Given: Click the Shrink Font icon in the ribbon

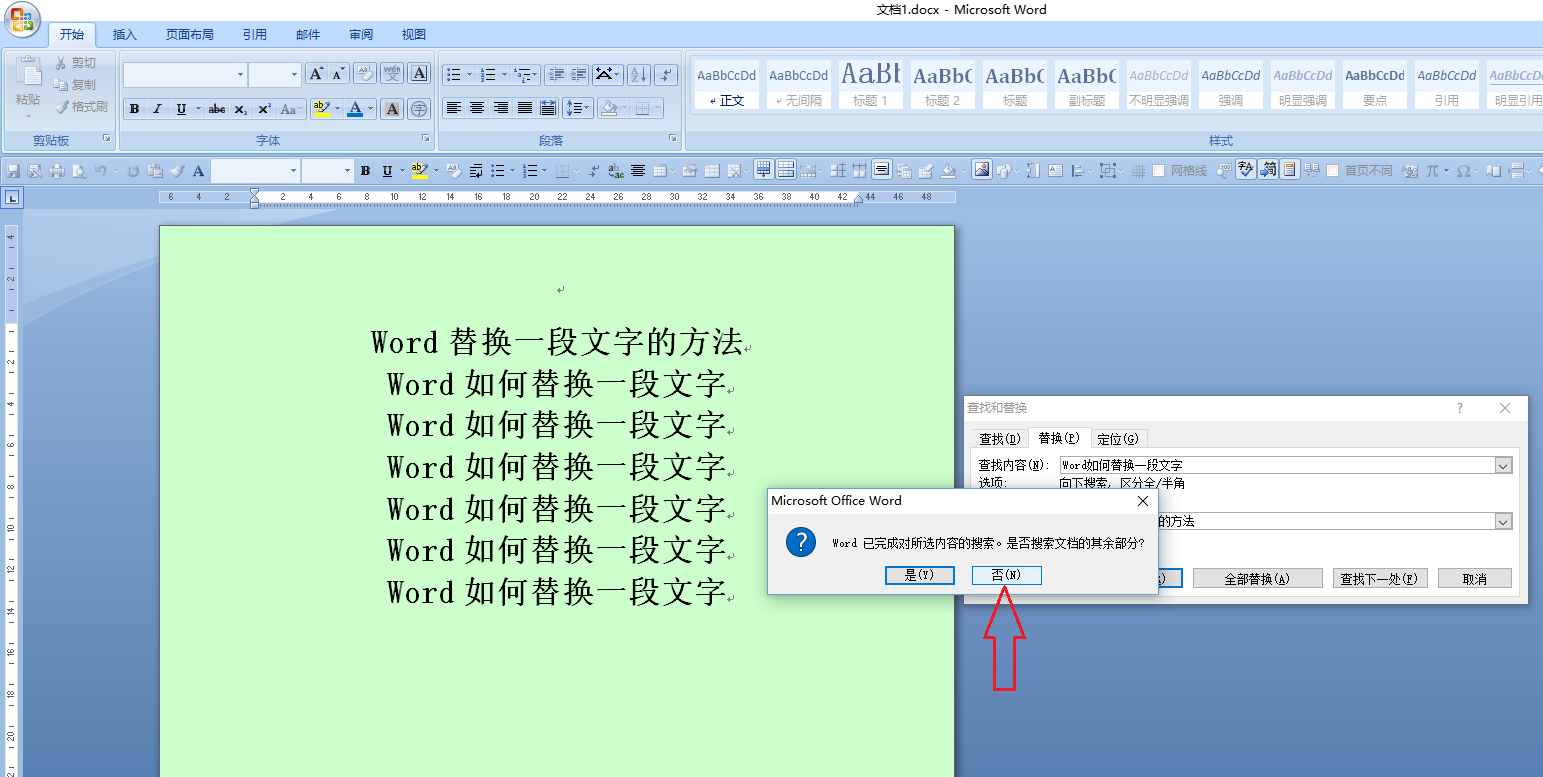Looking at the screenshot, I should pyautogui.click(x=338, y=74).
